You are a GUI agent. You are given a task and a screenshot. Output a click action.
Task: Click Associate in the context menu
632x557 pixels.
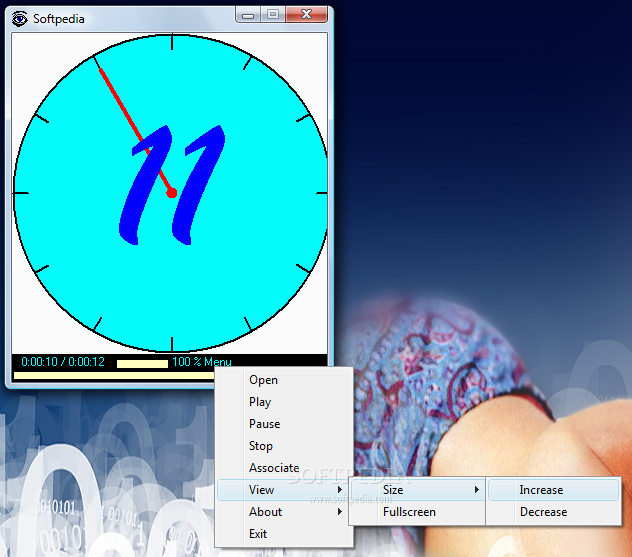tap(284, 468)
